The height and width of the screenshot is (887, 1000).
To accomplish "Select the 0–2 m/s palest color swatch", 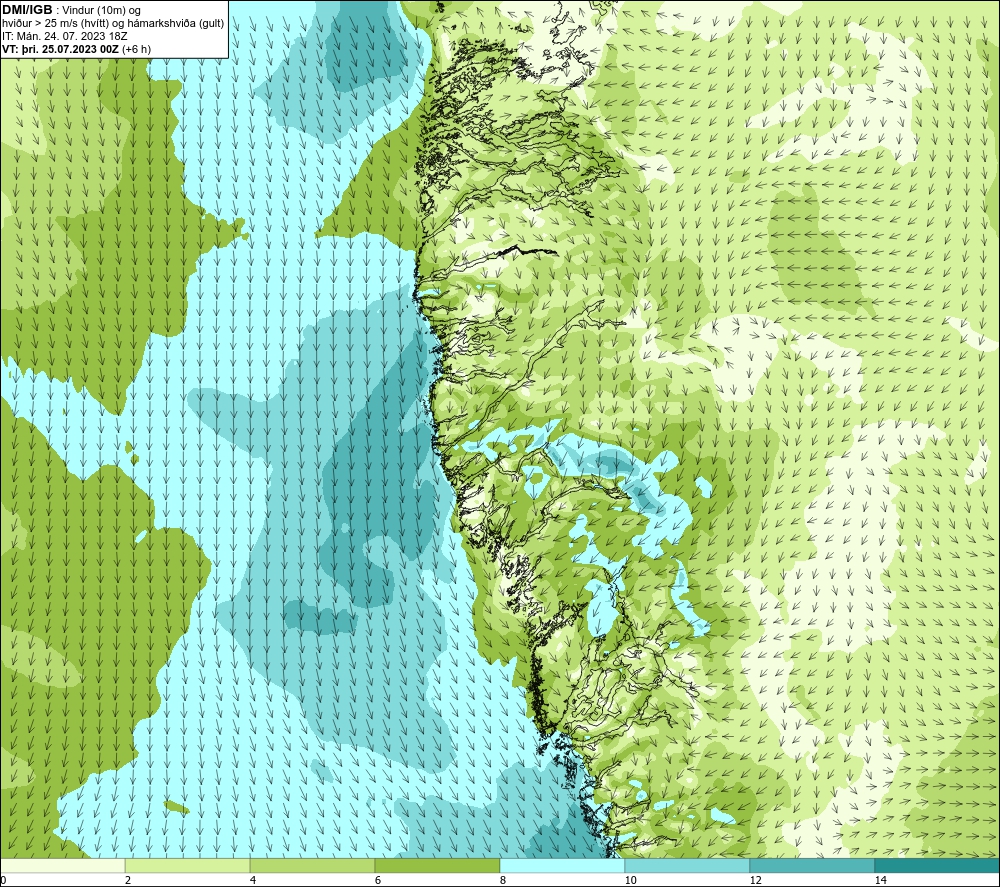I will coord(62,865).
